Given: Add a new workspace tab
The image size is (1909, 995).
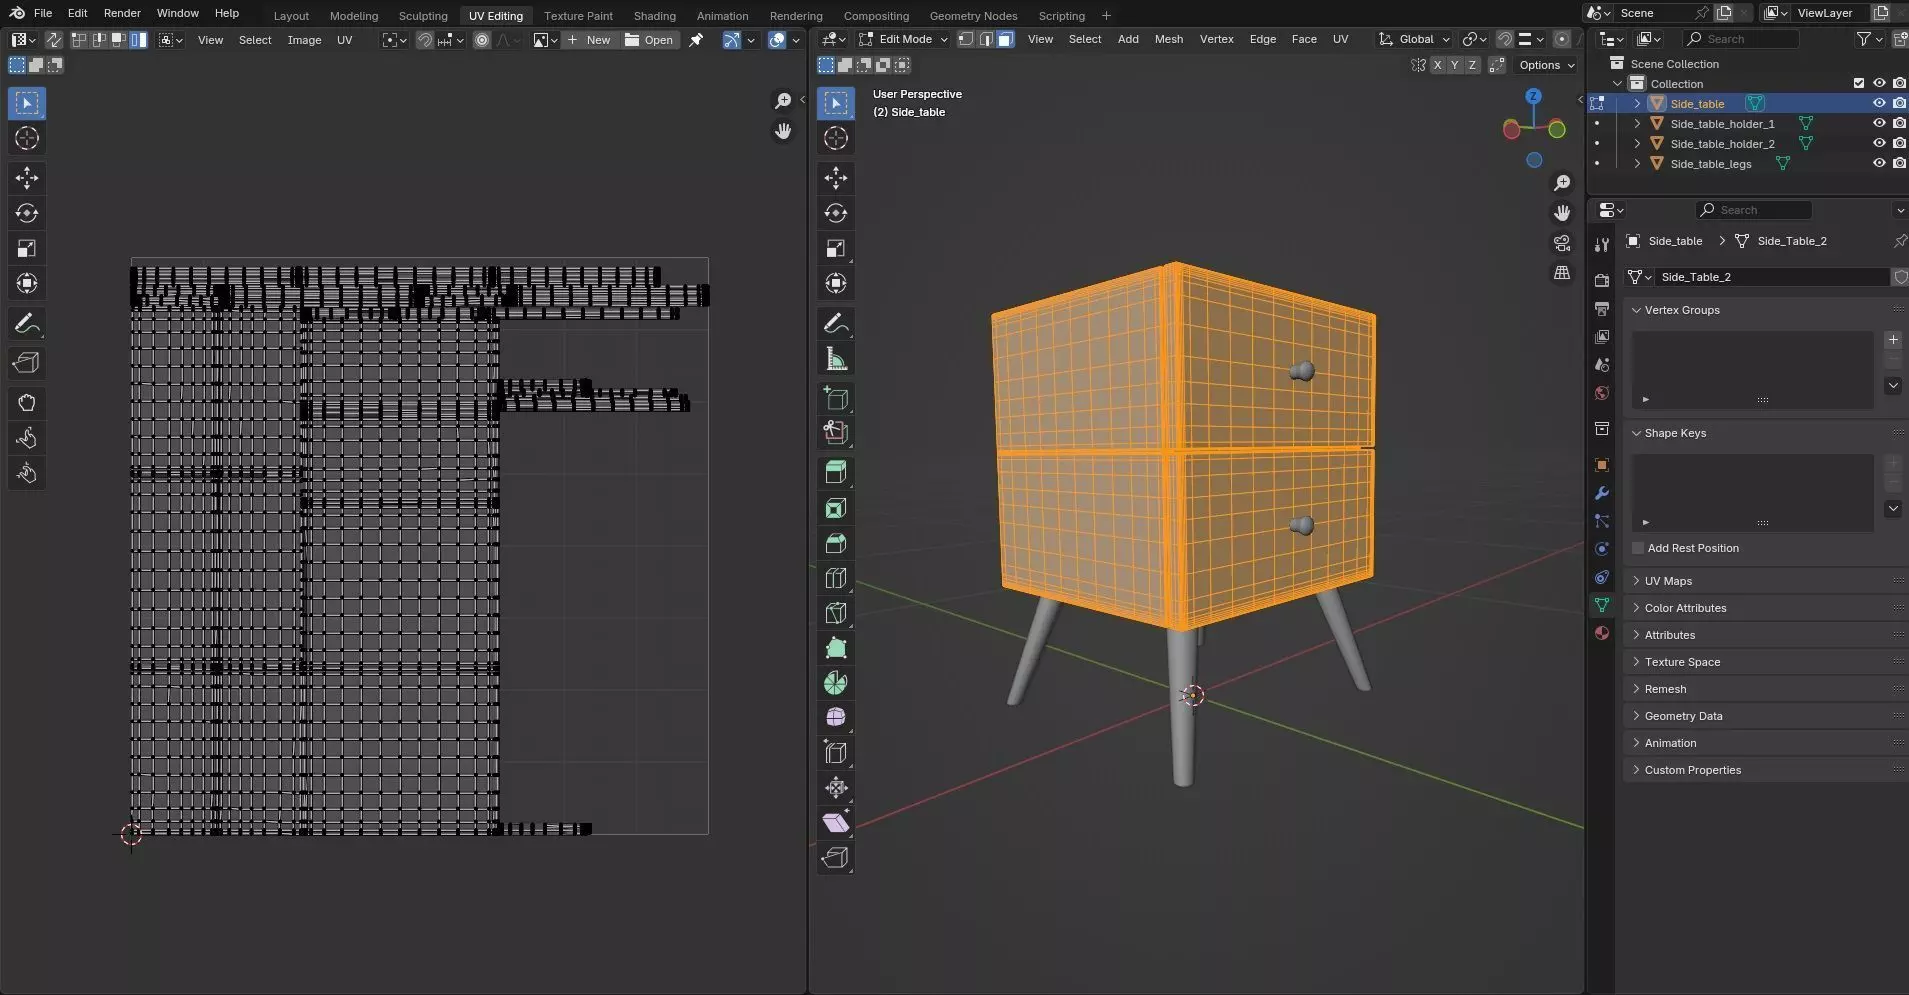Looking at the screenshot, I should click(1106, 15).
